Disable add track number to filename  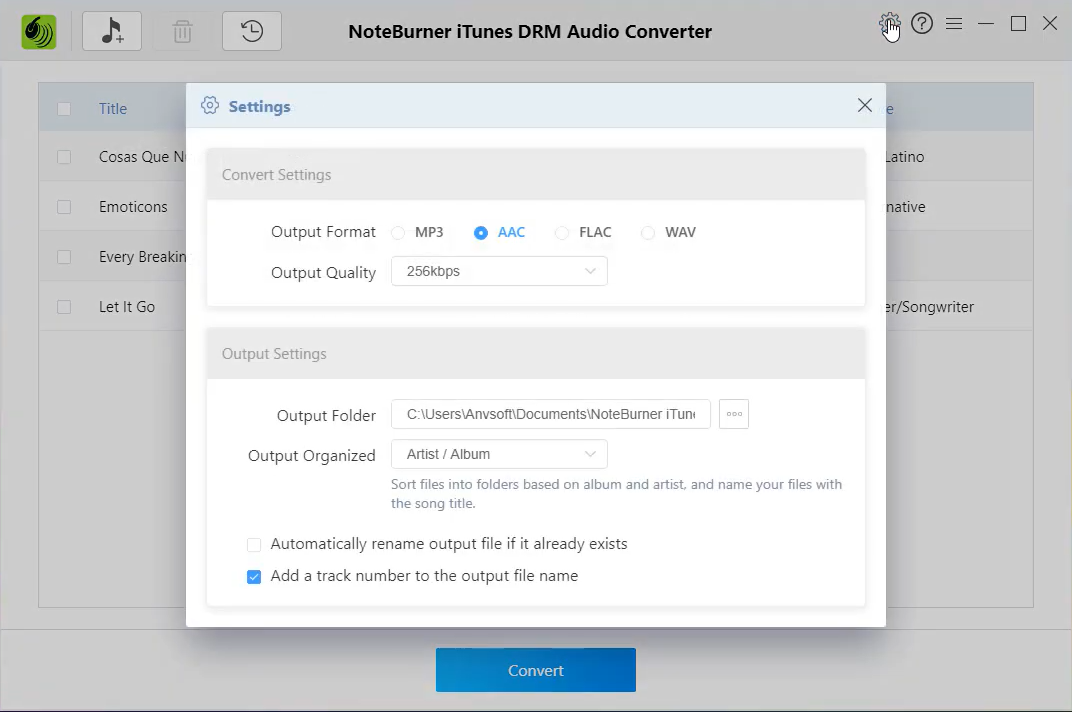pyautogui.click(x=254, y=576)
